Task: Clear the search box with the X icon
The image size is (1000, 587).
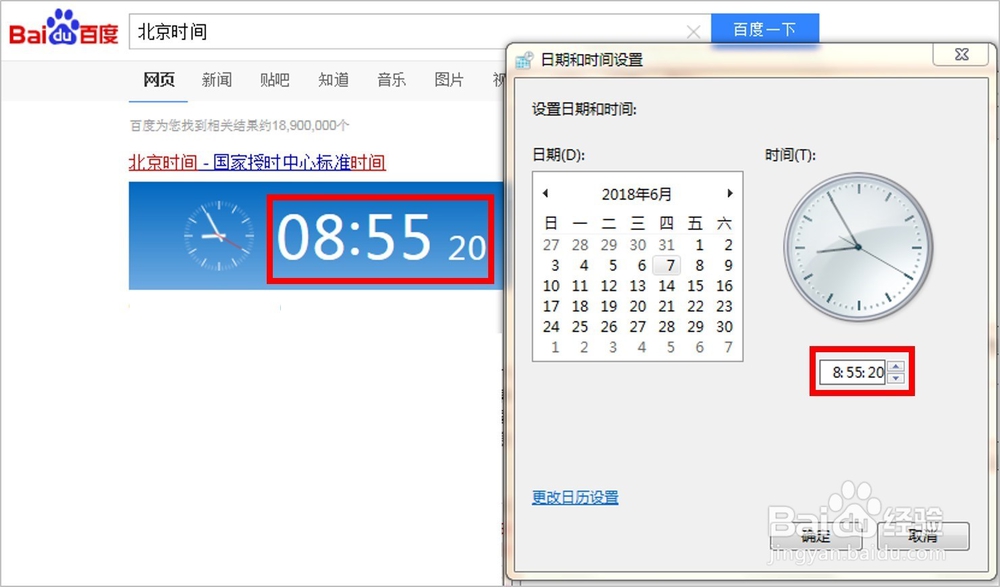Action: tap(694, 31)
